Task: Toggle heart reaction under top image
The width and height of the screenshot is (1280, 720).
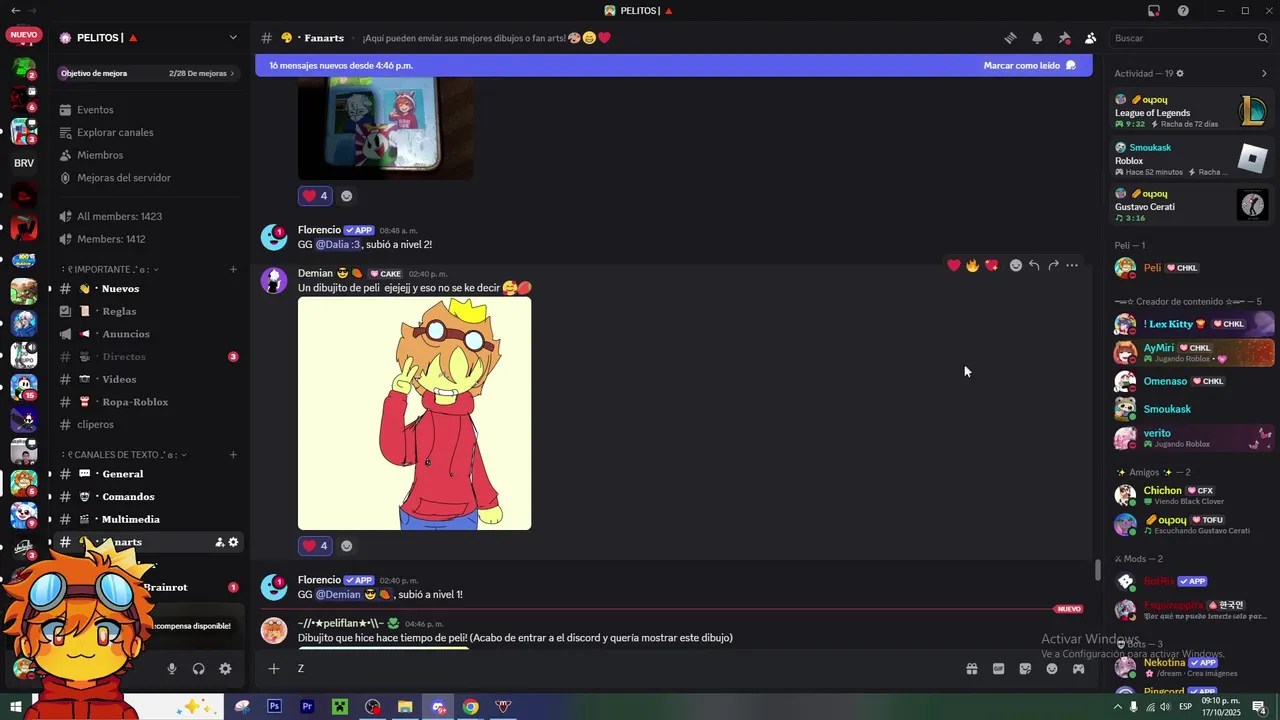Action: [x=315, y=196]
